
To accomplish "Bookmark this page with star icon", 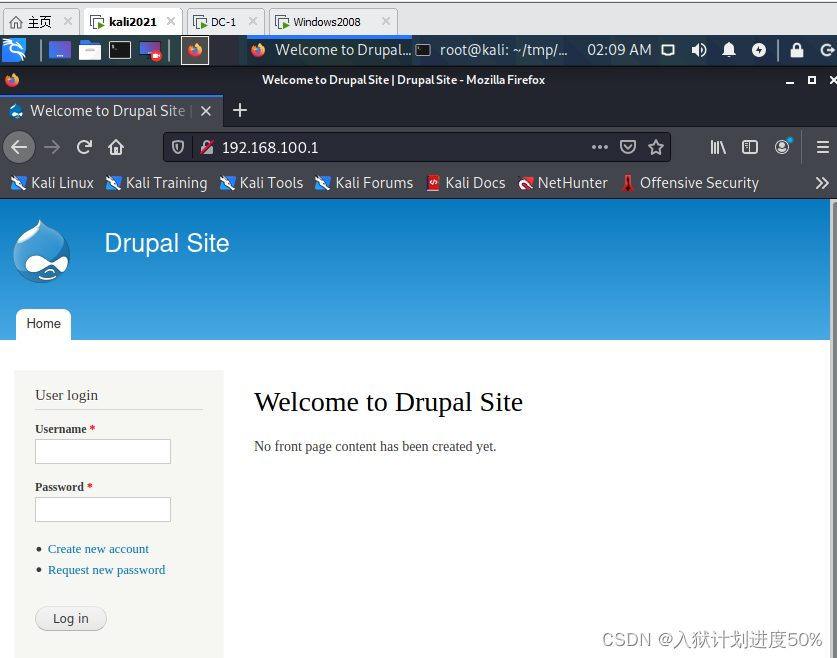I will (x=656, y=147).
